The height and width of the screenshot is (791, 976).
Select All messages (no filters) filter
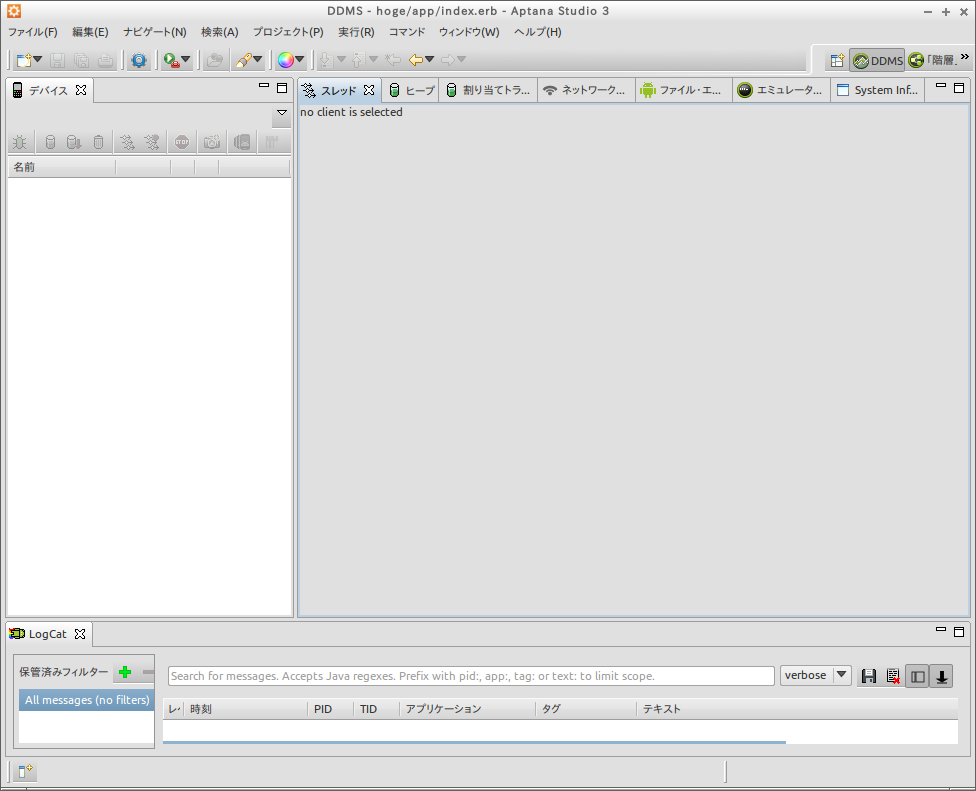(x=87, y=700)
